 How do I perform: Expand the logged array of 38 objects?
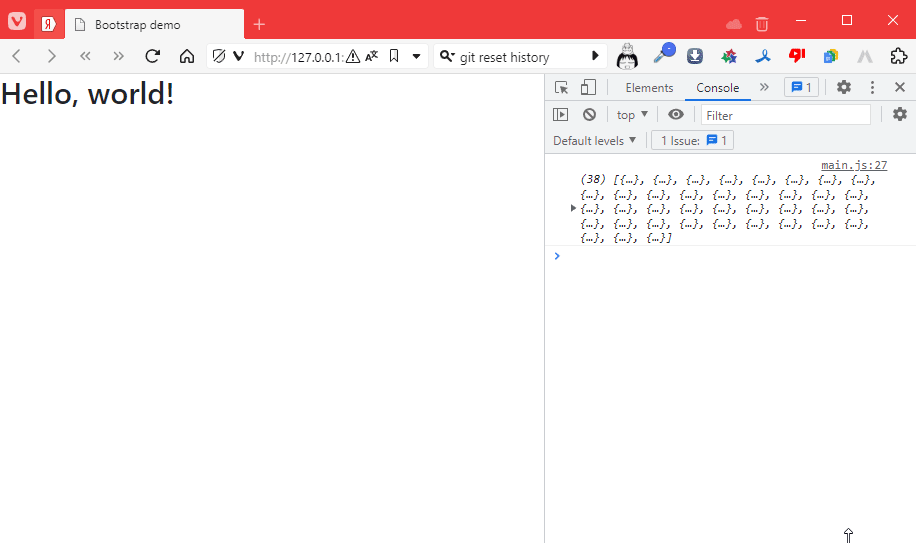573,208
